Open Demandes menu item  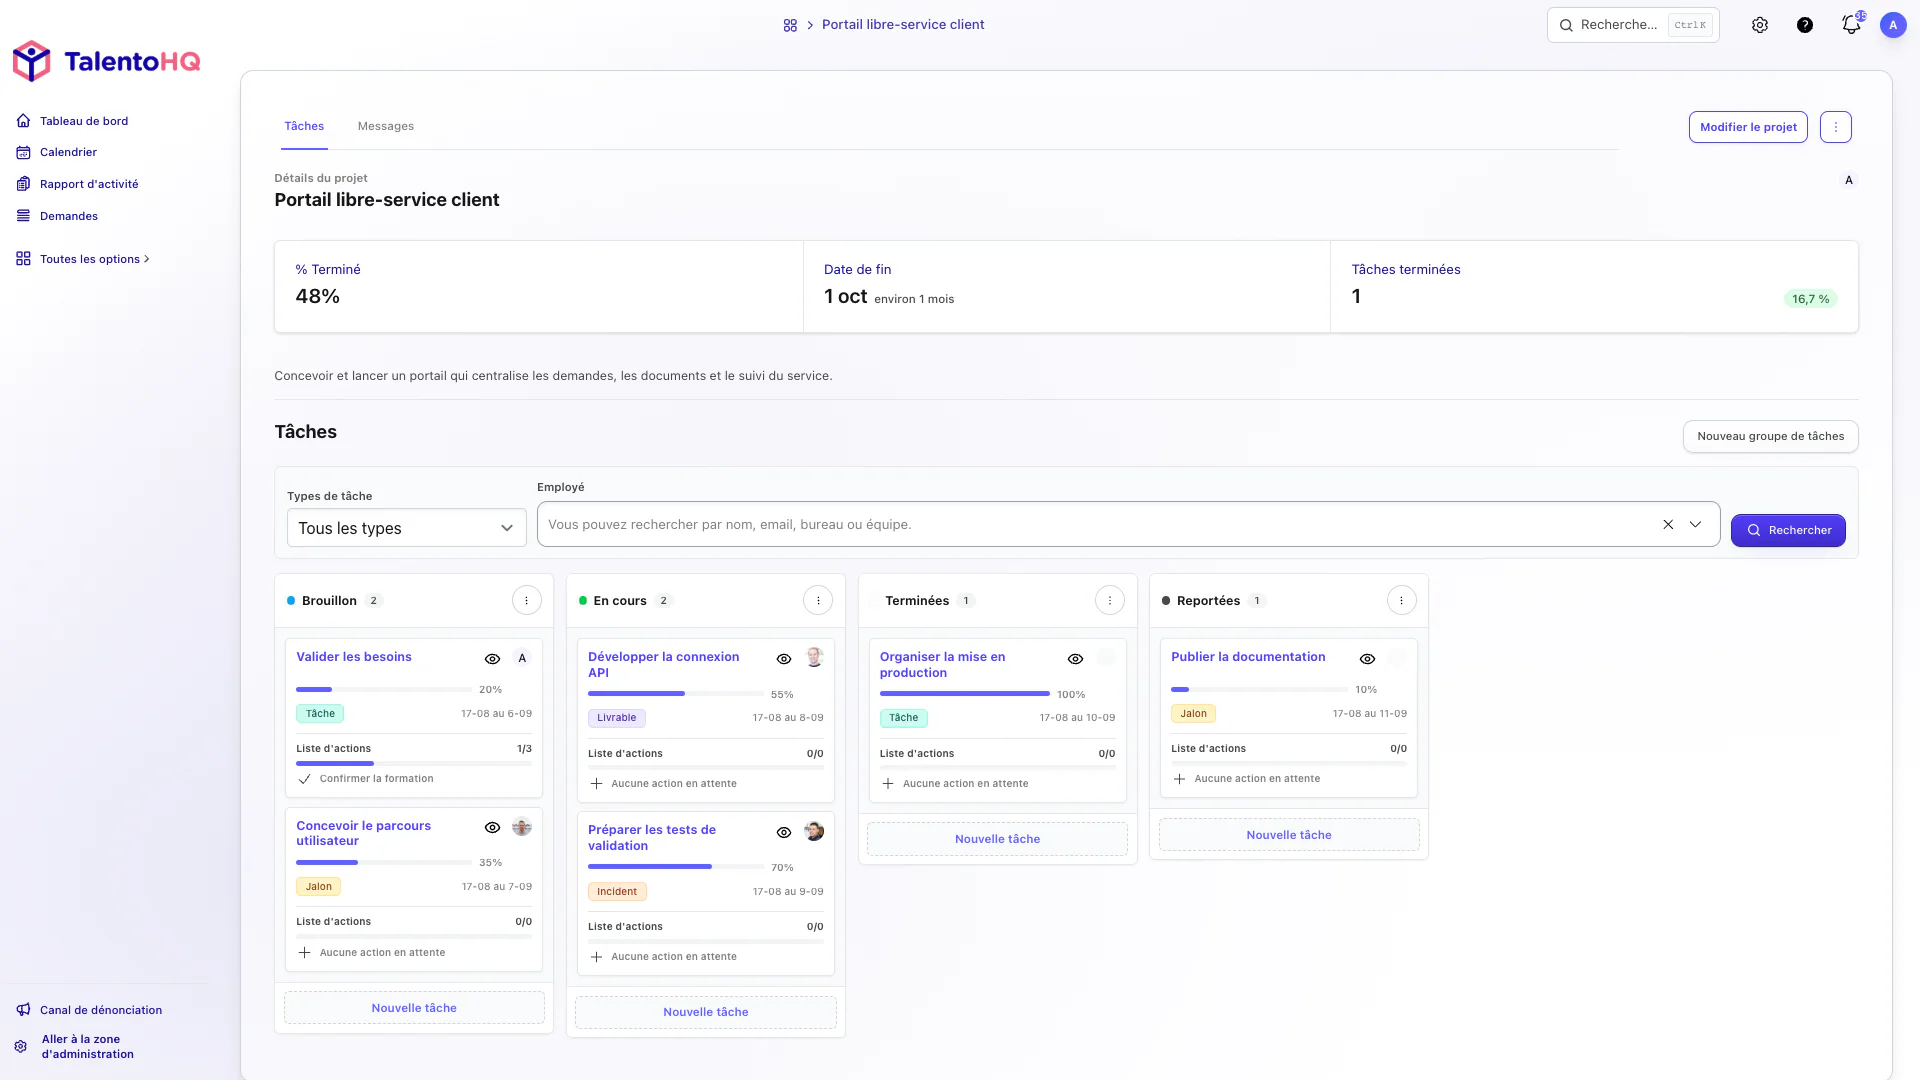pos(69,216)
